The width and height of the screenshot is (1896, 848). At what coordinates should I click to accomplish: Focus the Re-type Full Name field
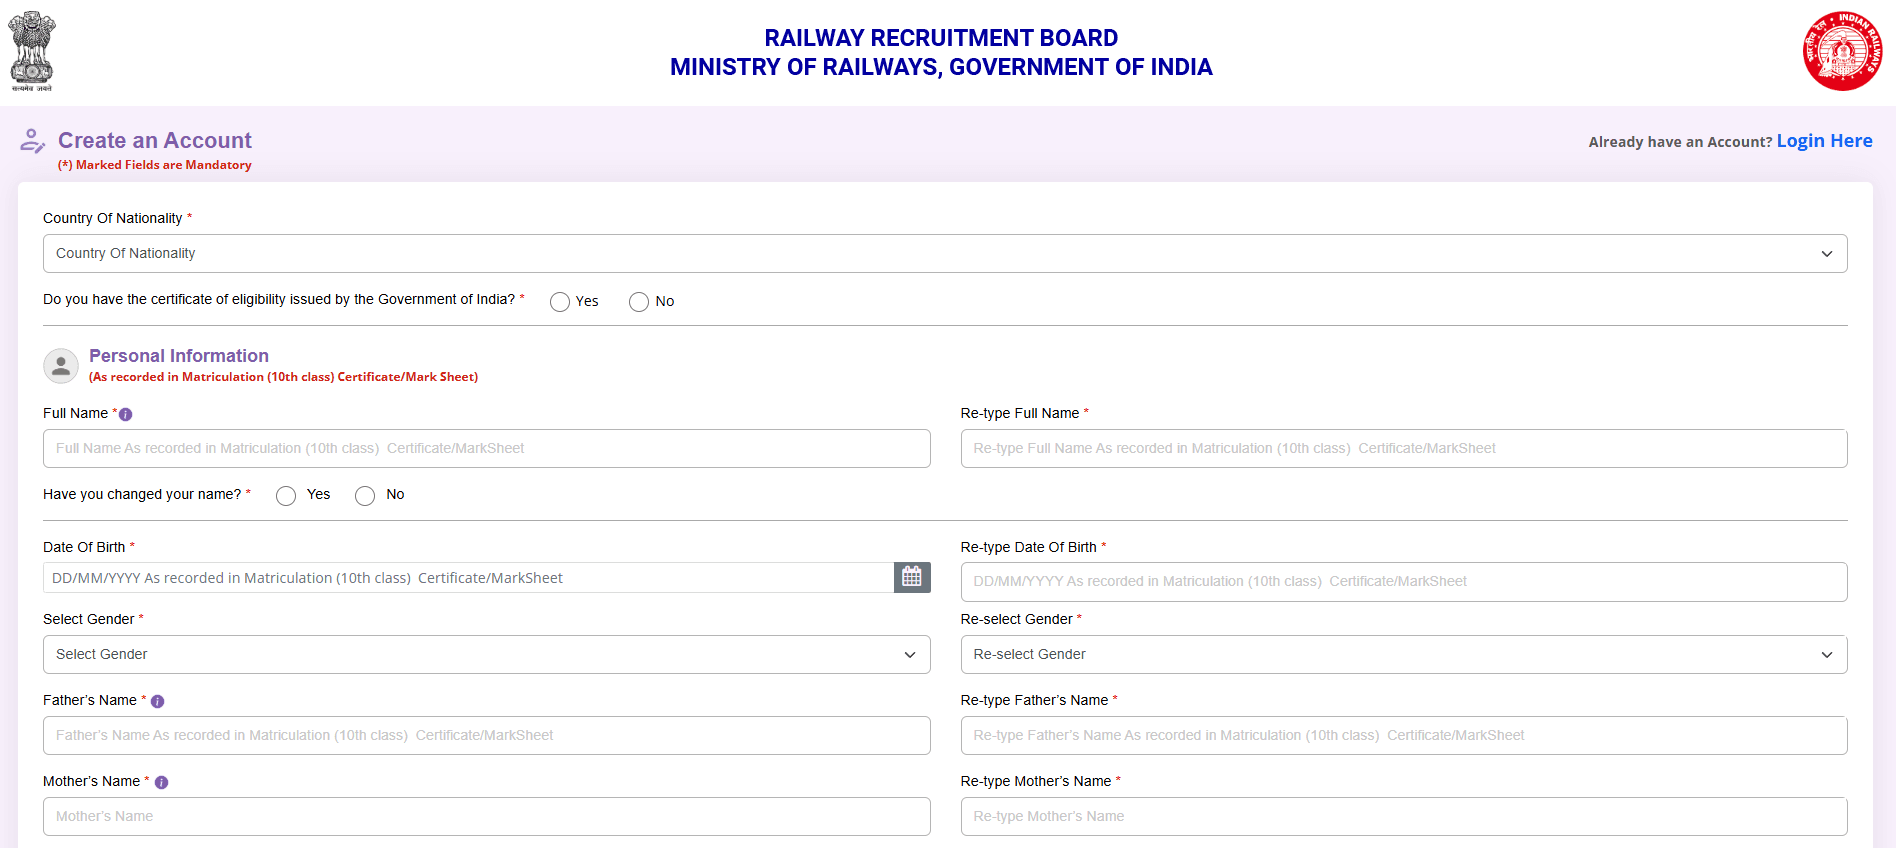1404,449
